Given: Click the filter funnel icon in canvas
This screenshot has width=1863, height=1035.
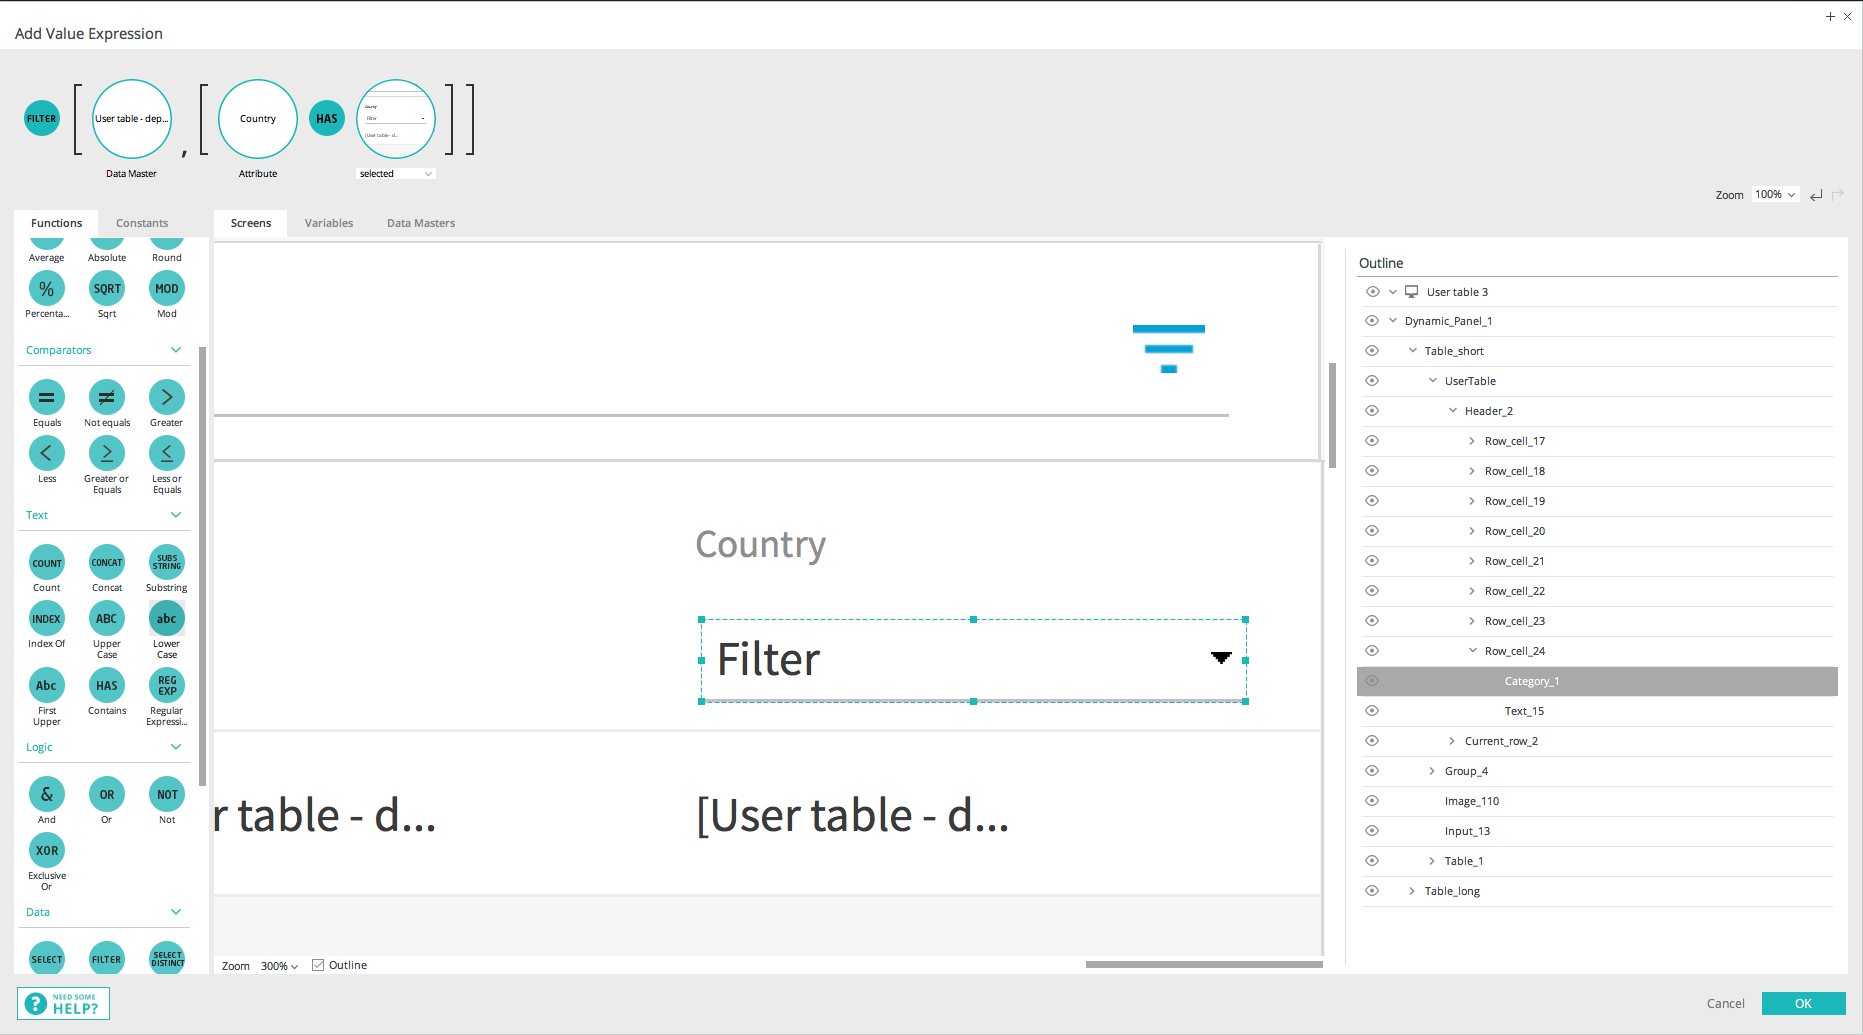Looking at the screenshot, I should point(1168,348).
